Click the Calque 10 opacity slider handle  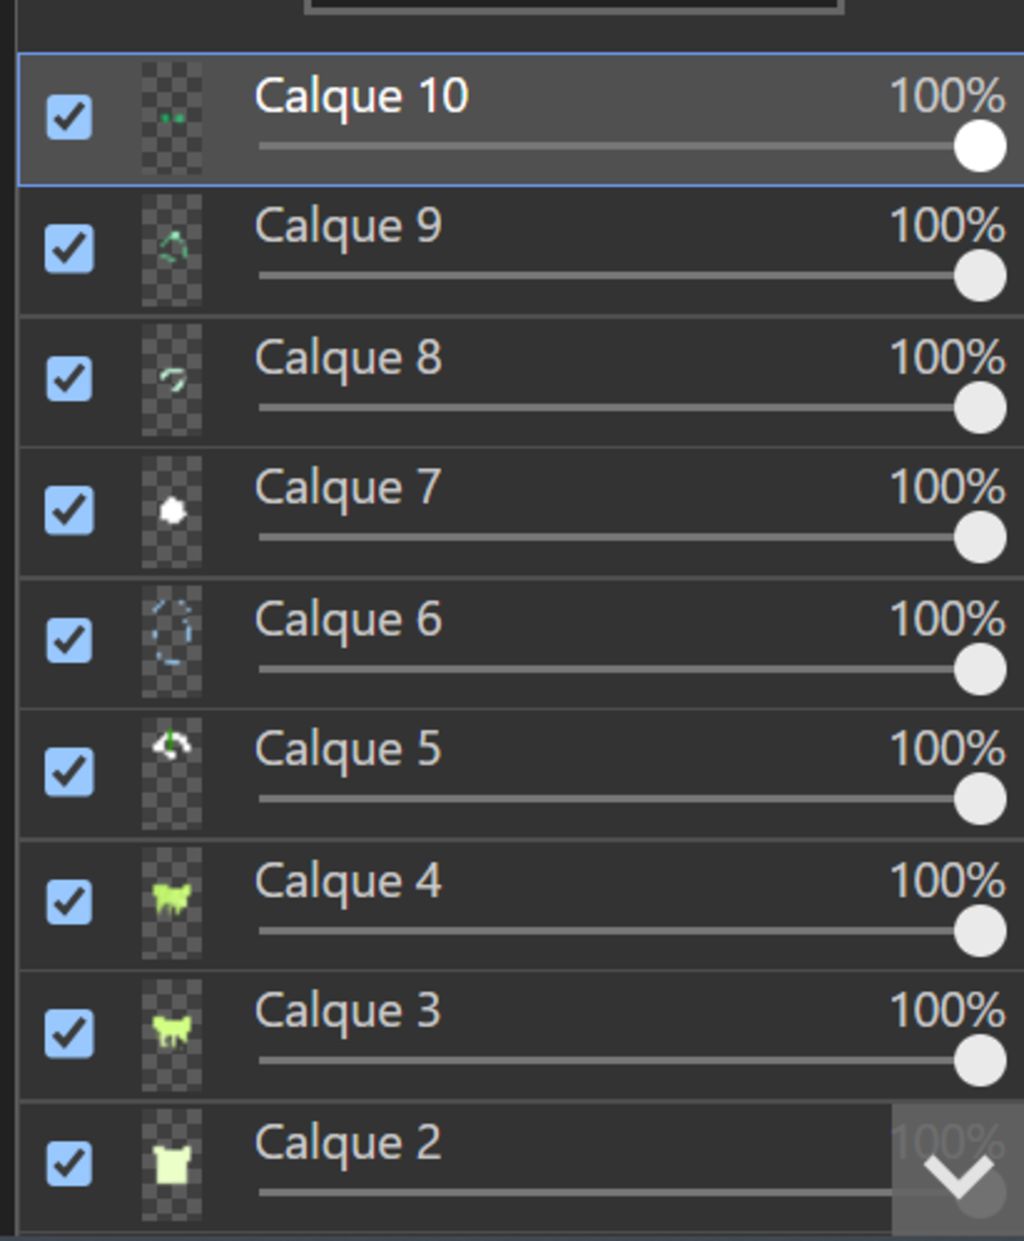click(980, 146)
